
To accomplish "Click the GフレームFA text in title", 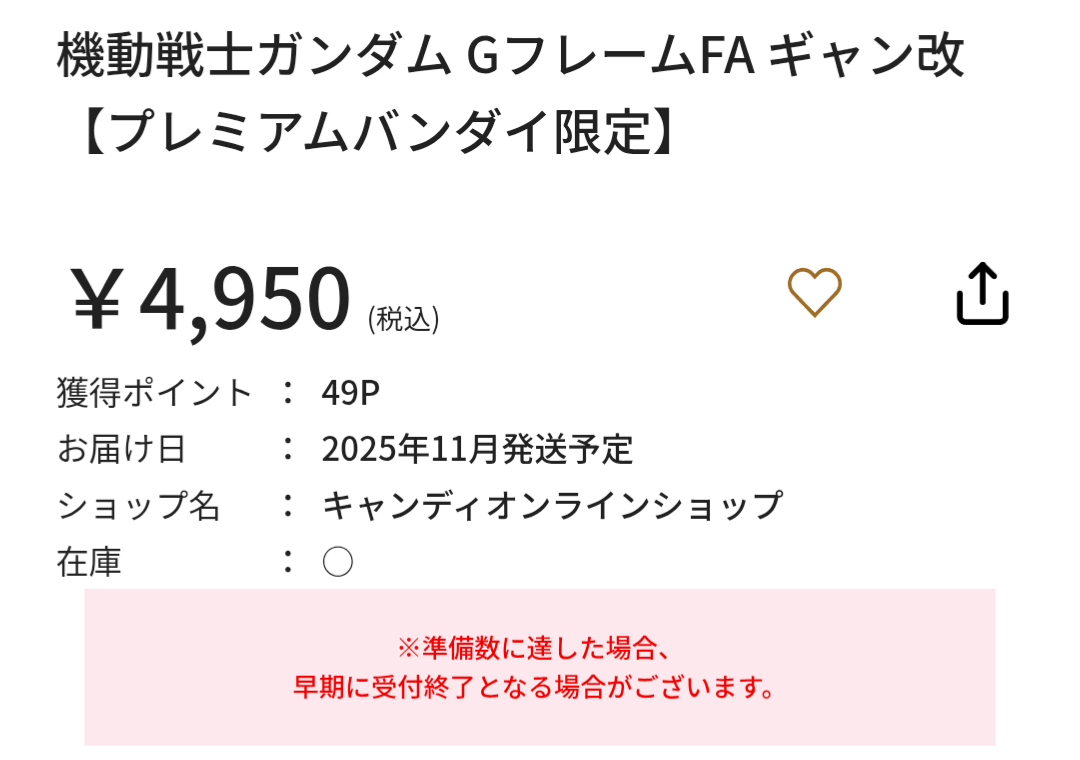I will pyautogui.click(x=611, y=55).
